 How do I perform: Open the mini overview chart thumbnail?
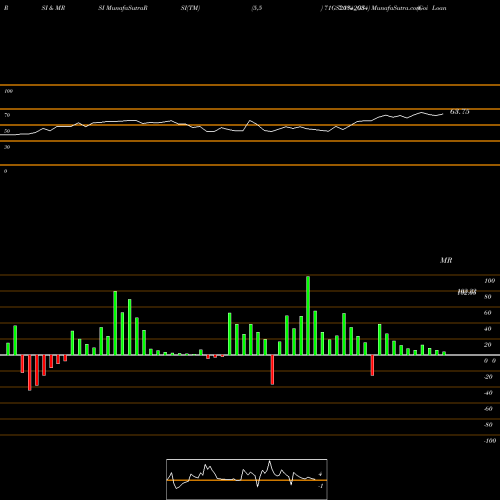247,479
